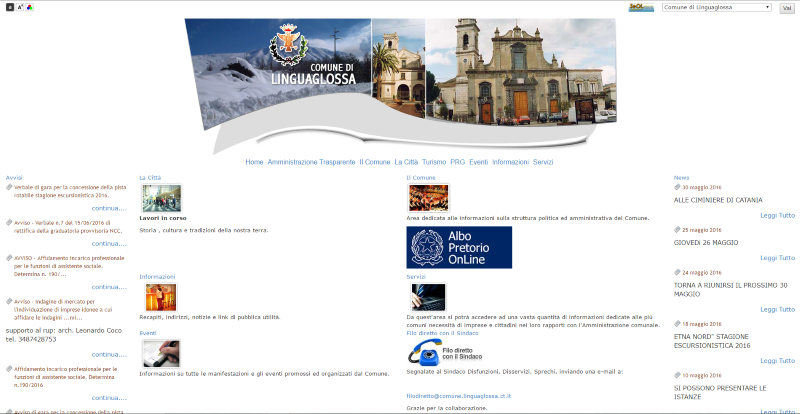Open PRG in the navigation menu
Viewport: 800px width, 414px height.
pos(458,162)
